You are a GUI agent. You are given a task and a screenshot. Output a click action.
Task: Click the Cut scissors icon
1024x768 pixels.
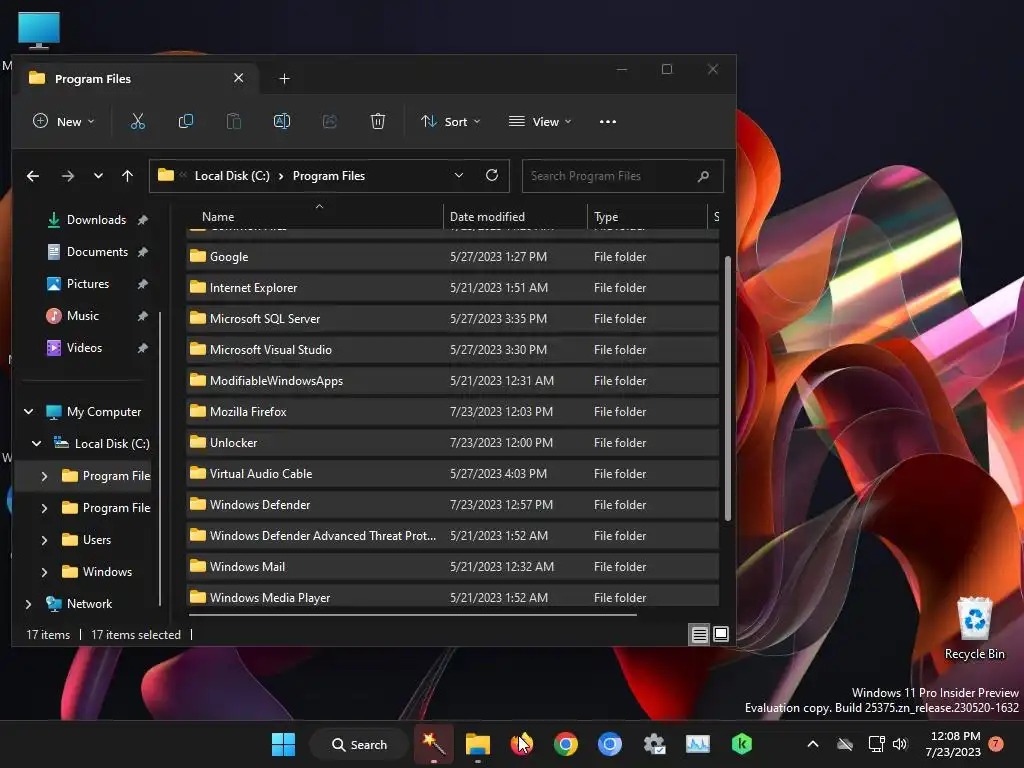click(138, 121)
